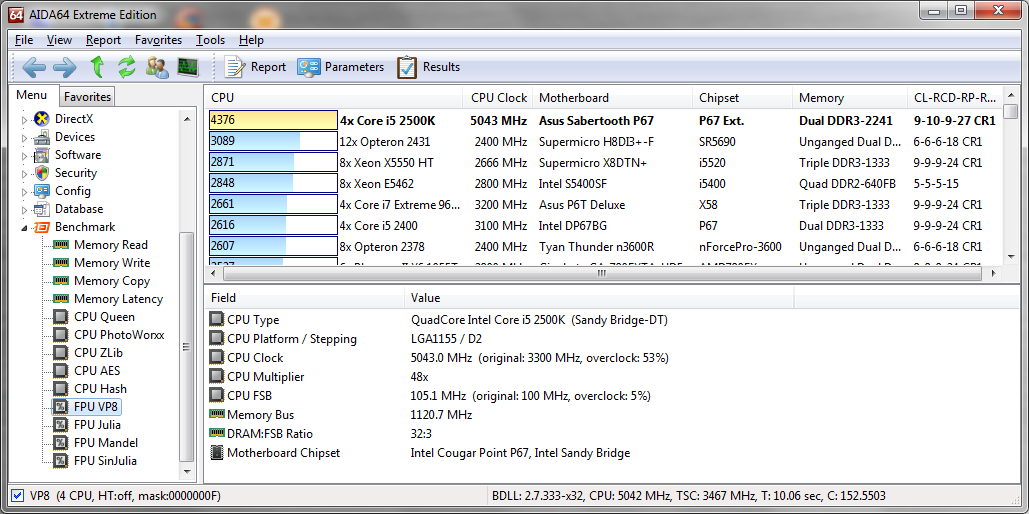Click the Back navigation arrow
1029x514 pixels.
coord(33,66)
